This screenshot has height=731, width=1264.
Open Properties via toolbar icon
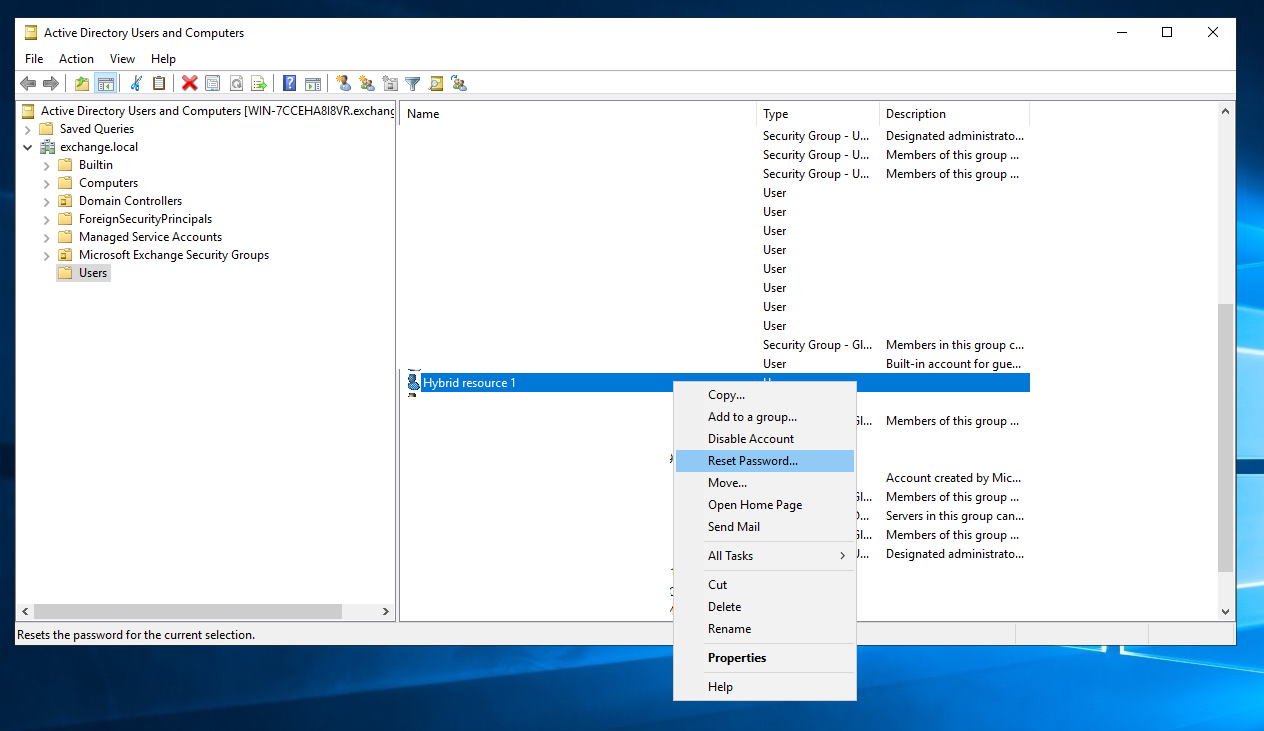coord(212,83)
